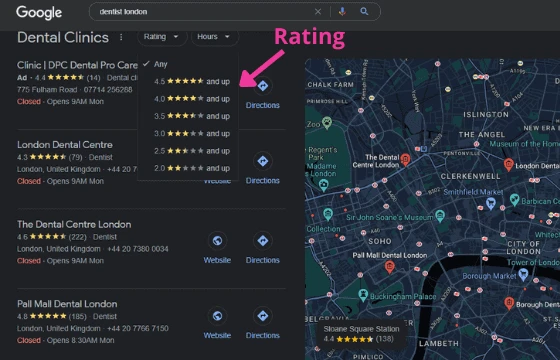Click the SOHO label on map
The image size is (560, 360).
[380, 241]
